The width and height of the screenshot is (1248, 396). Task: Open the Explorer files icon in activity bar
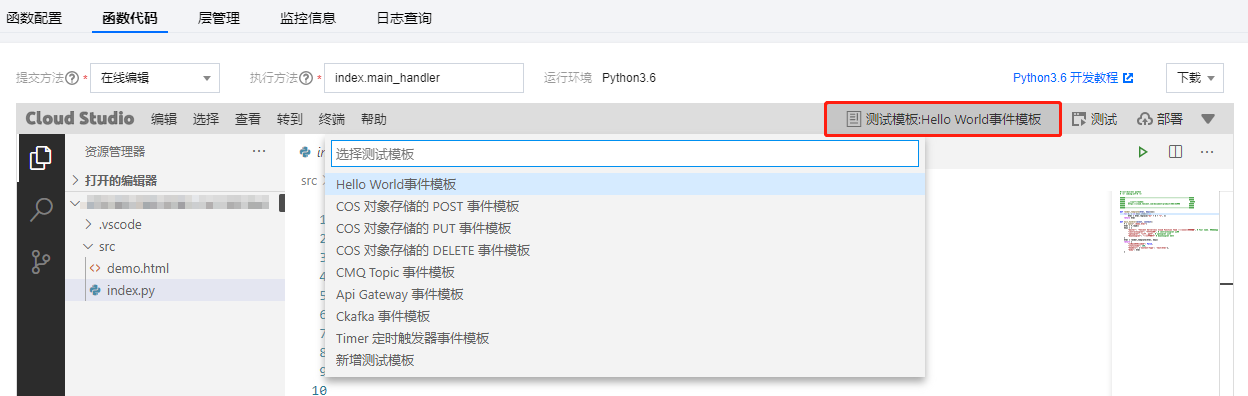pyautogui.click(x=41, y=158)
